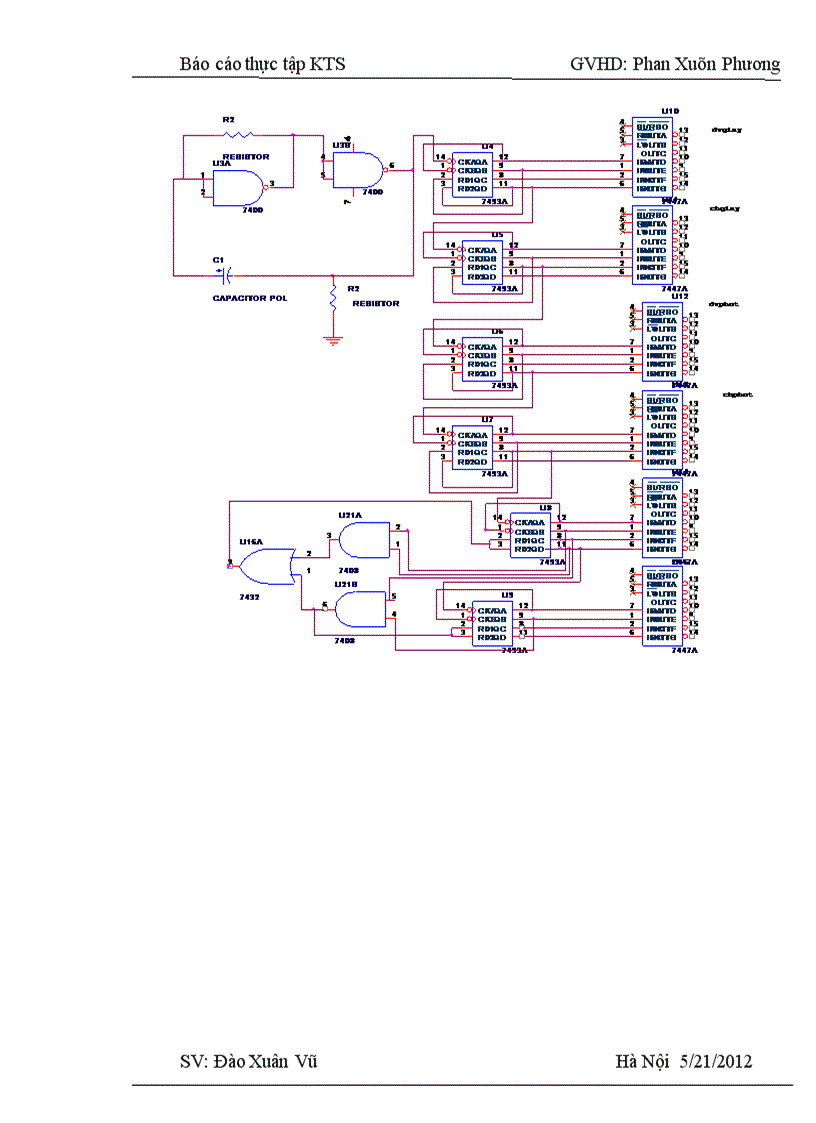Click the 'Hà Nội 5/21/2012' footer date

pyautogui.click(x=683, y=1061)
